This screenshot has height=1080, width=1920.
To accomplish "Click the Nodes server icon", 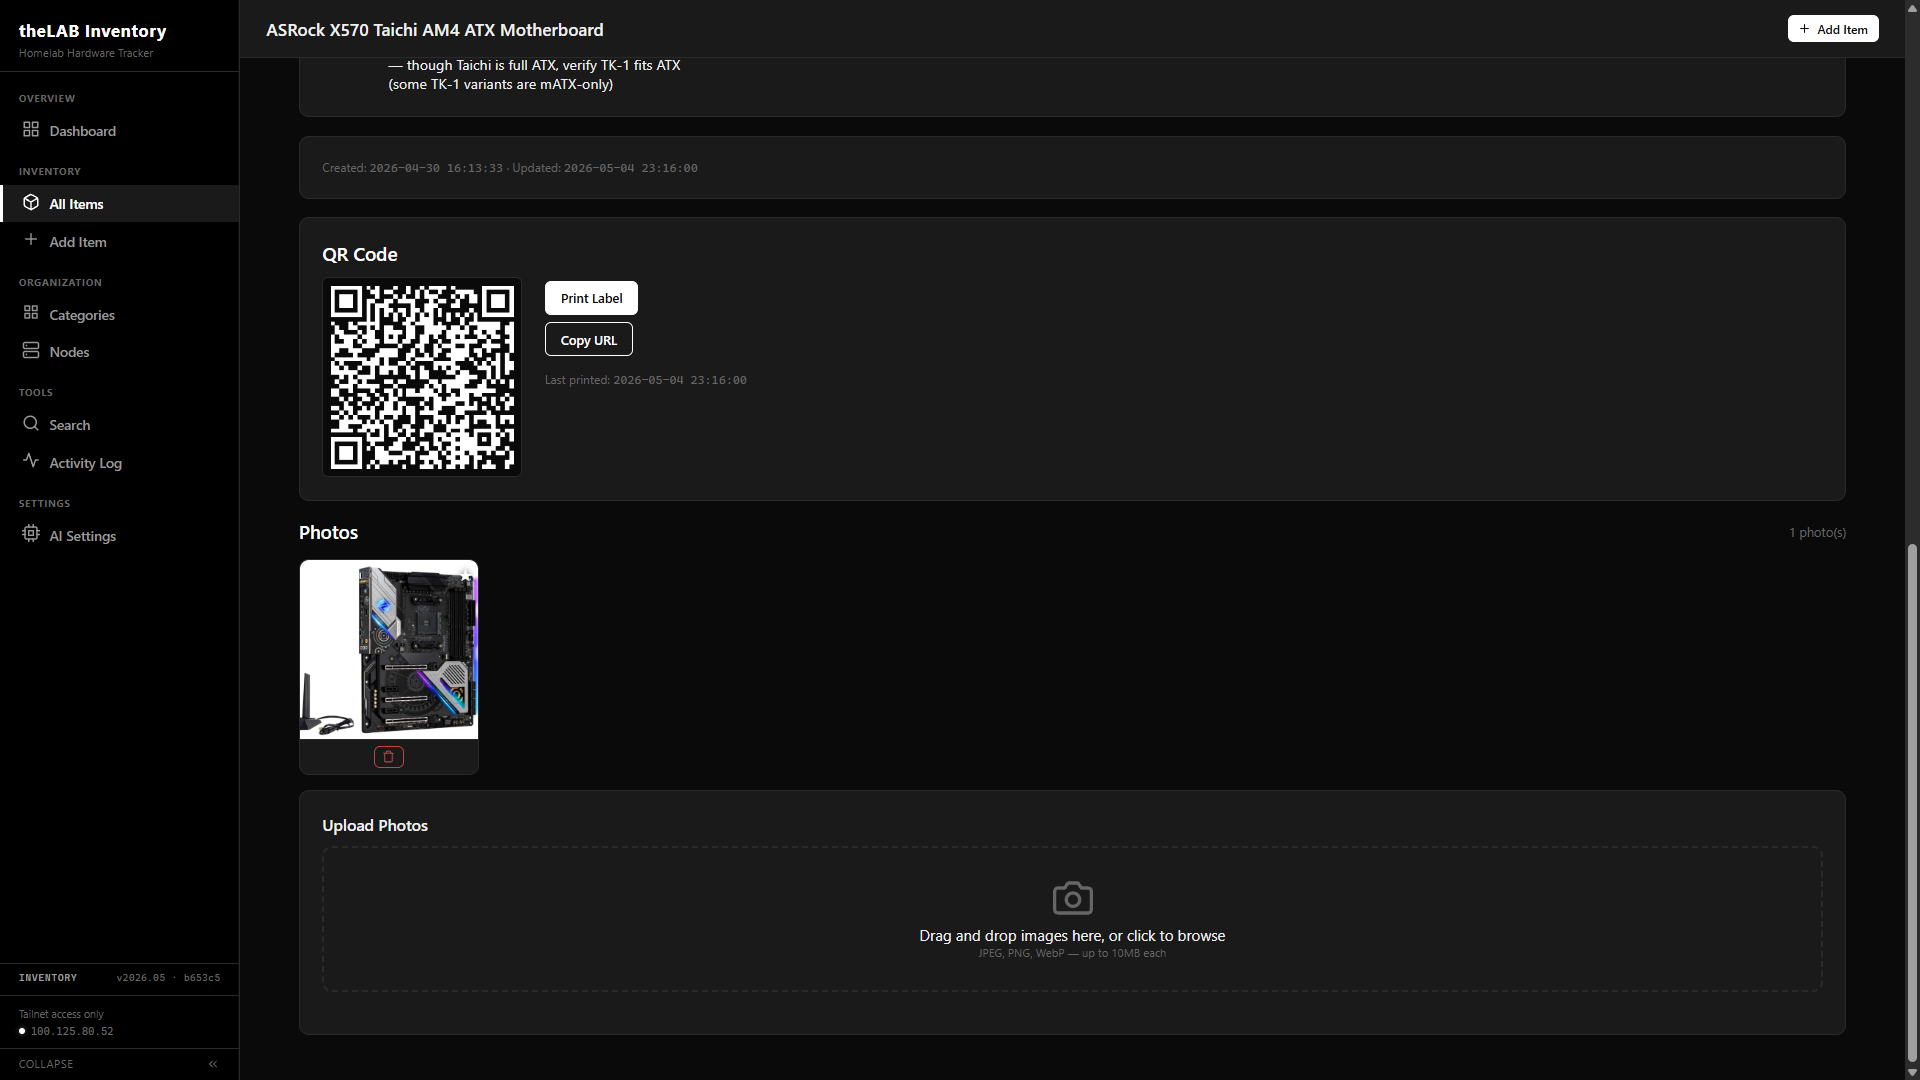I will pos(31,351).
